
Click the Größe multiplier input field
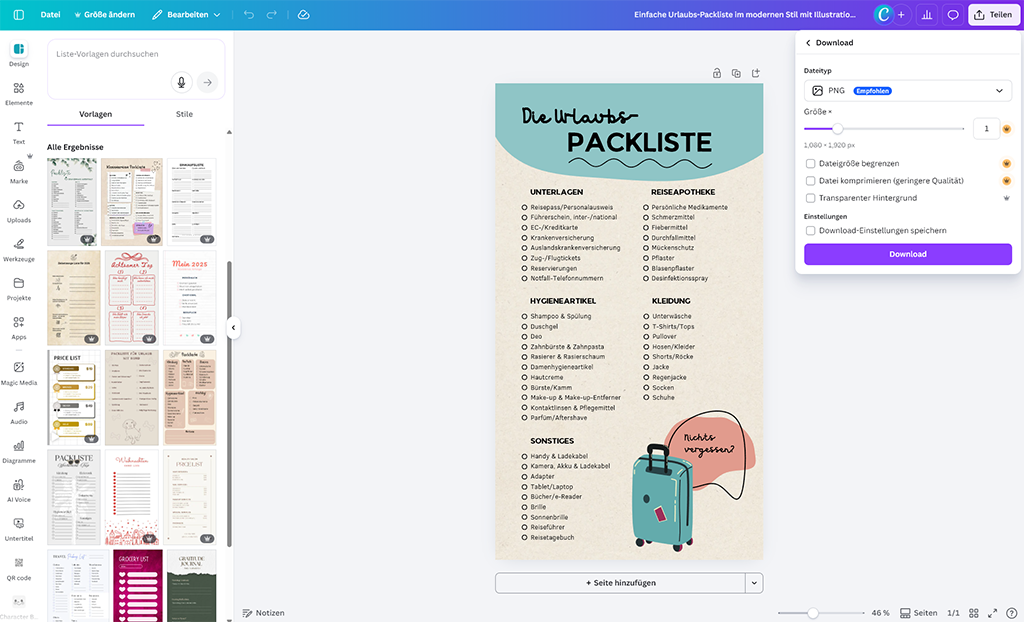coord(986,129)
